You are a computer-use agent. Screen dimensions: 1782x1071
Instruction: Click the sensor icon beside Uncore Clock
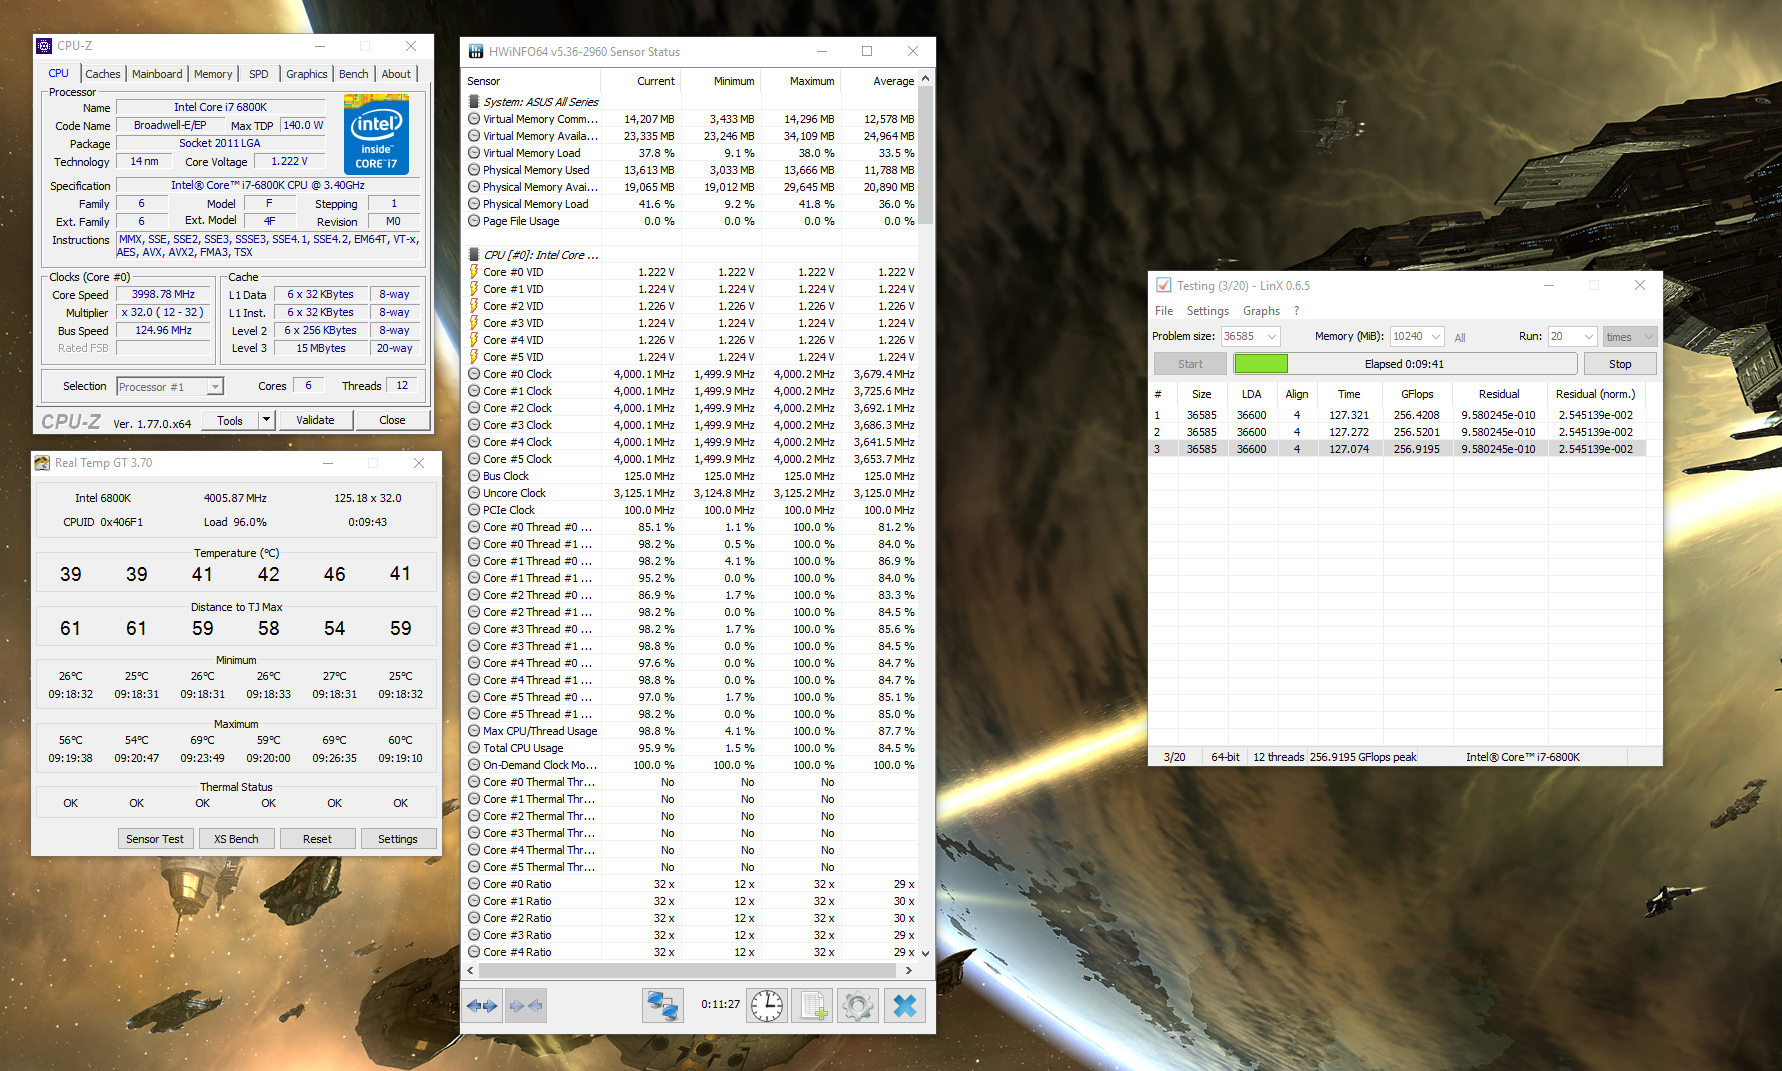(x=474, y=493)
